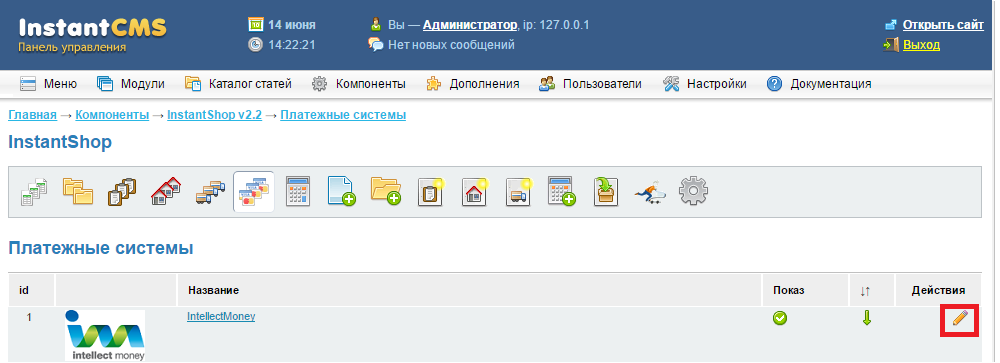
Task: Toggle IntellectMoney visibility green checkmark
Action: [x=780, y=318]
